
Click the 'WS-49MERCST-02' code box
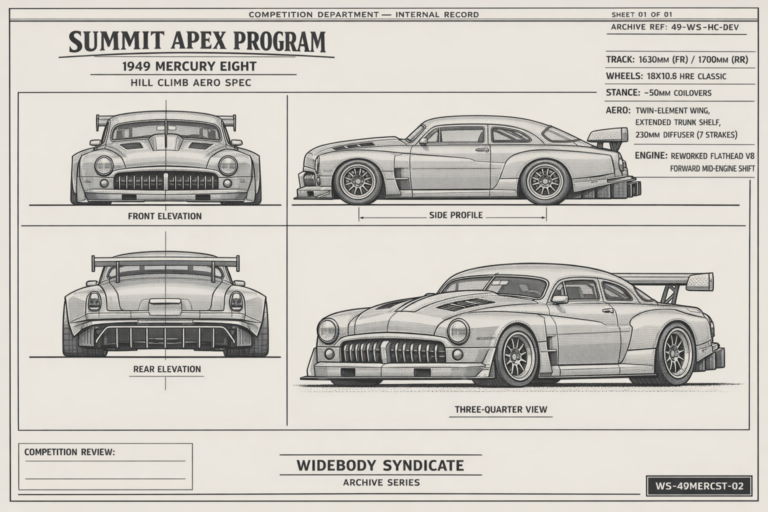[699, 487]
